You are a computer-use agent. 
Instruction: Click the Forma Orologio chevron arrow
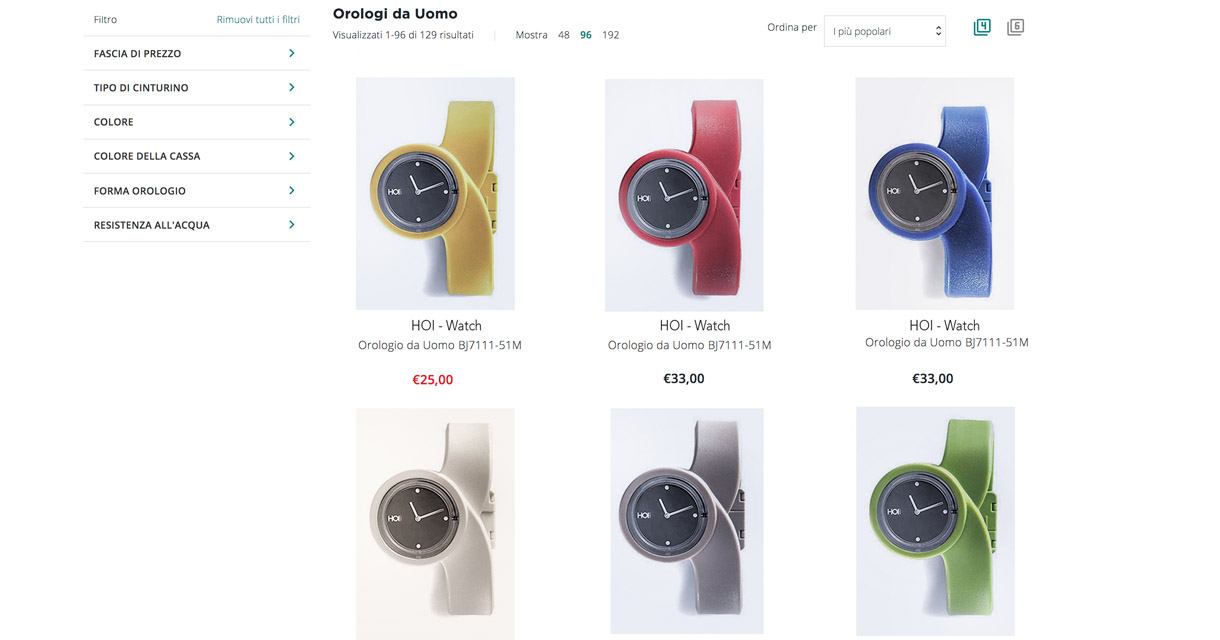(291, 190)
